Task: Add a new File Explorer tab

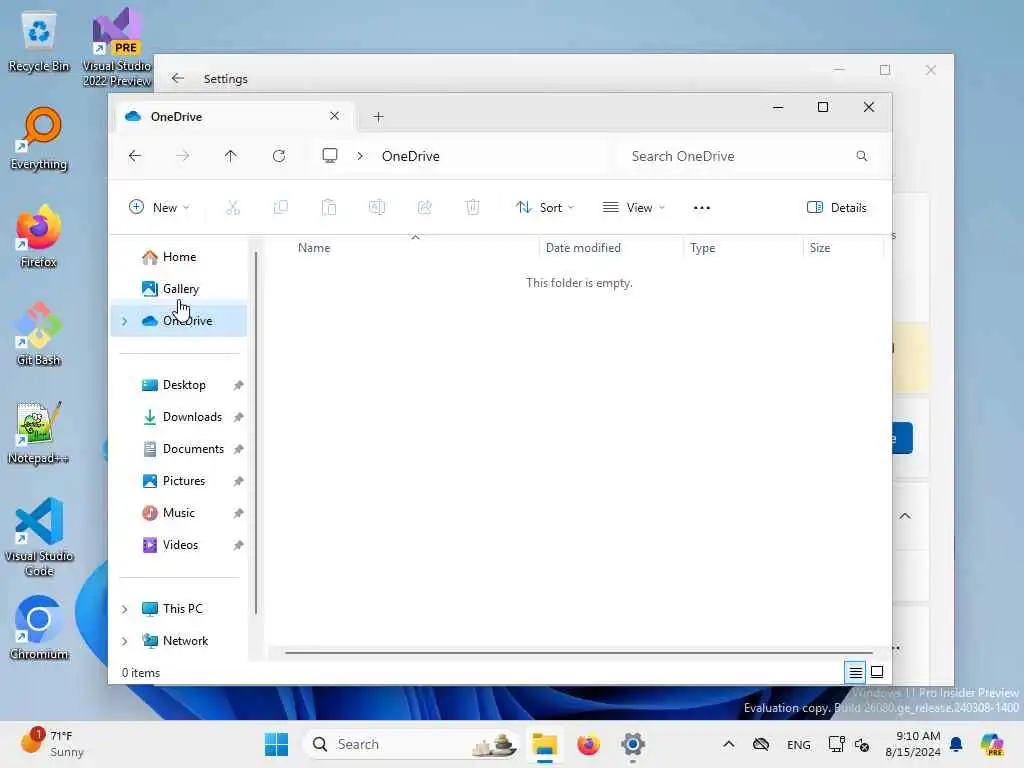Action: click(x=378, y=117)
